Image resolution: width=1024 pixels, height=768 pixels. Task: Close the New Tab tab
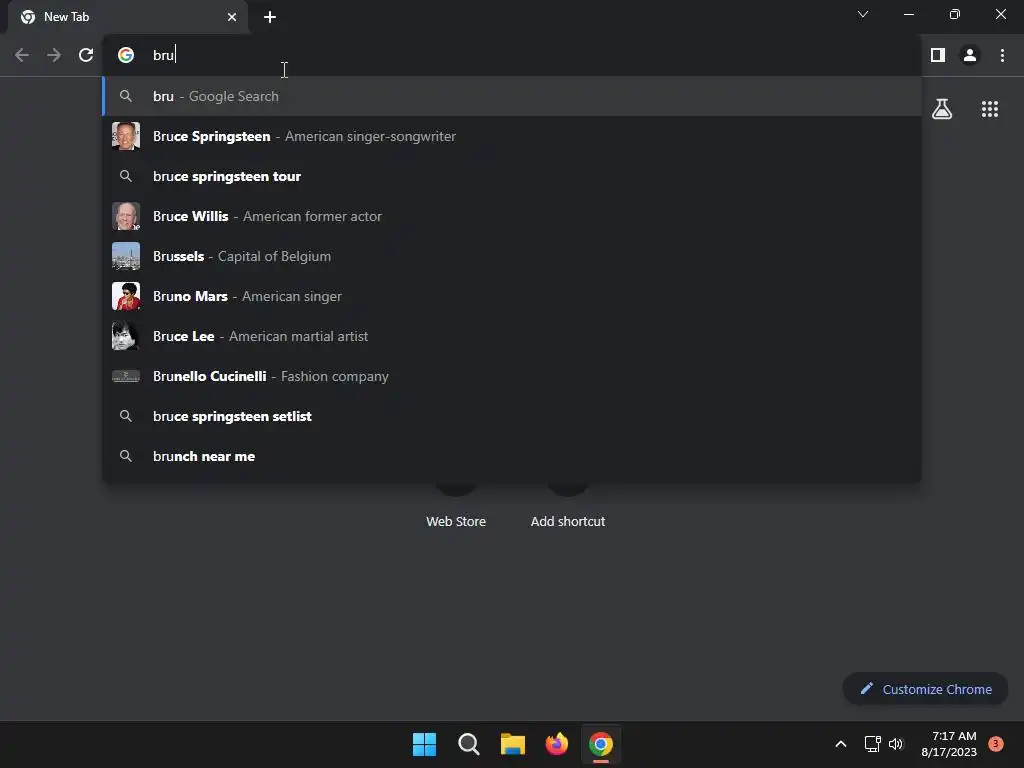click(x=232, y=17)
